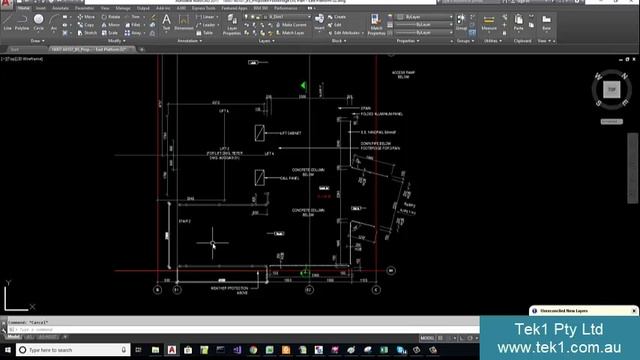Expand the Block panel
This screenshot has width=640, height=360.
[339, 41]
